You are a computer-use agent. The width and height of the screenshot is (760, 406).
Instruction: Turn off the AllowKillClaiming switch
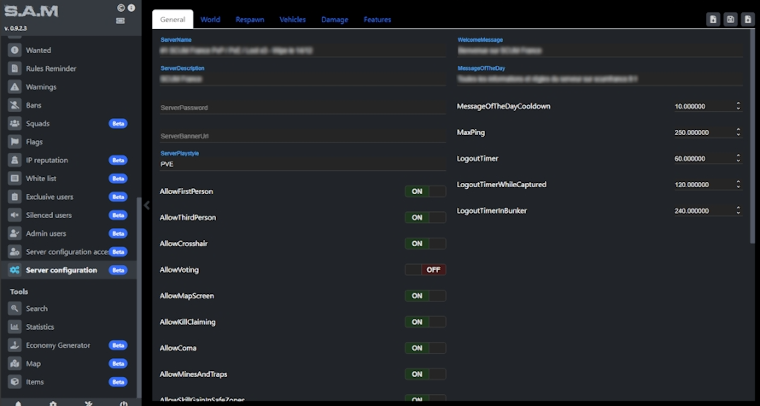(x=425, y=322)
